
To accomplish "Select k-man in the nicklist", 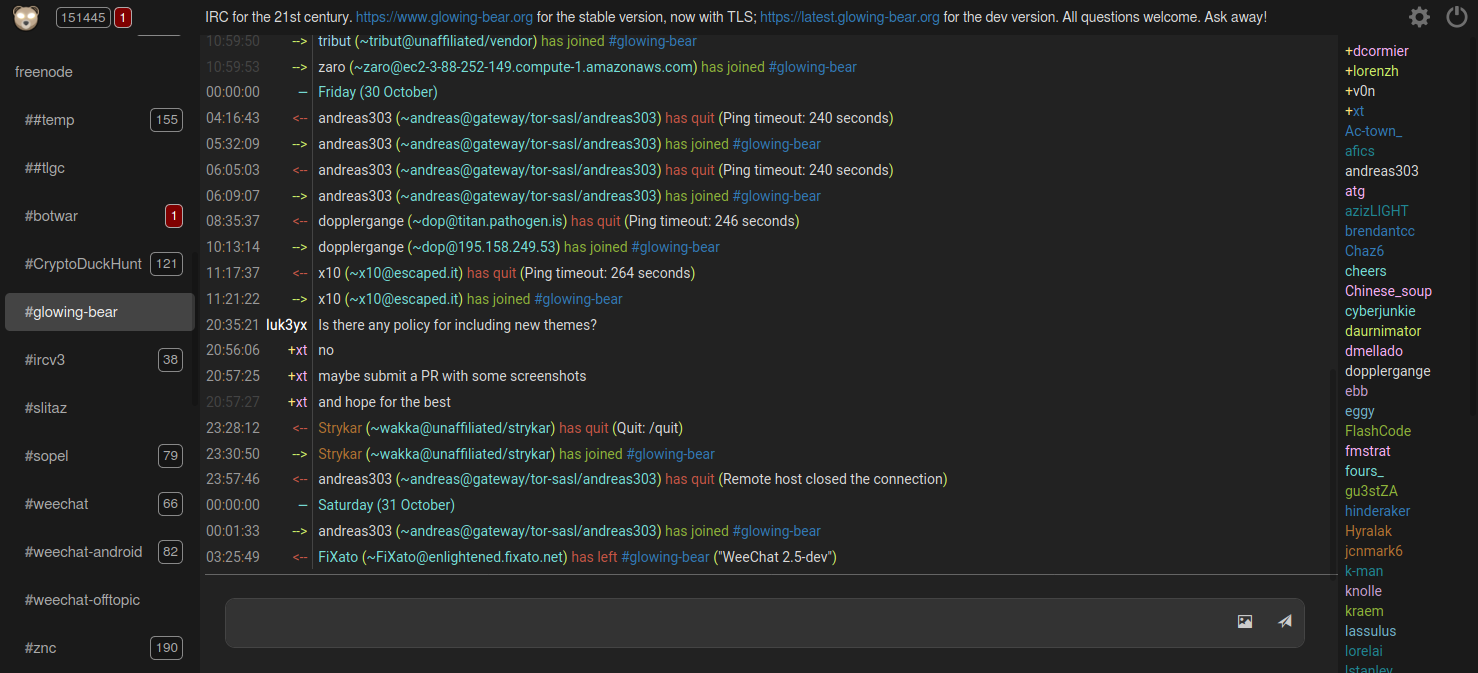I will coord(1364,571).
